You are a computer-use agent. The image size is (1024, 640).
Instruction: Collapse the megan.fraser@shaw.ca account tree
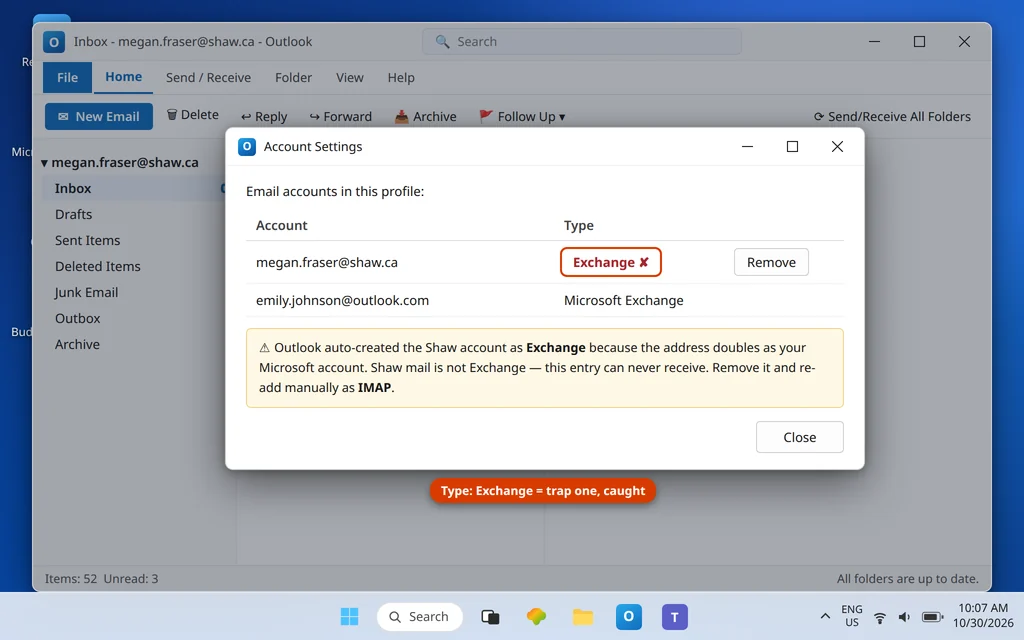[44, 163]
